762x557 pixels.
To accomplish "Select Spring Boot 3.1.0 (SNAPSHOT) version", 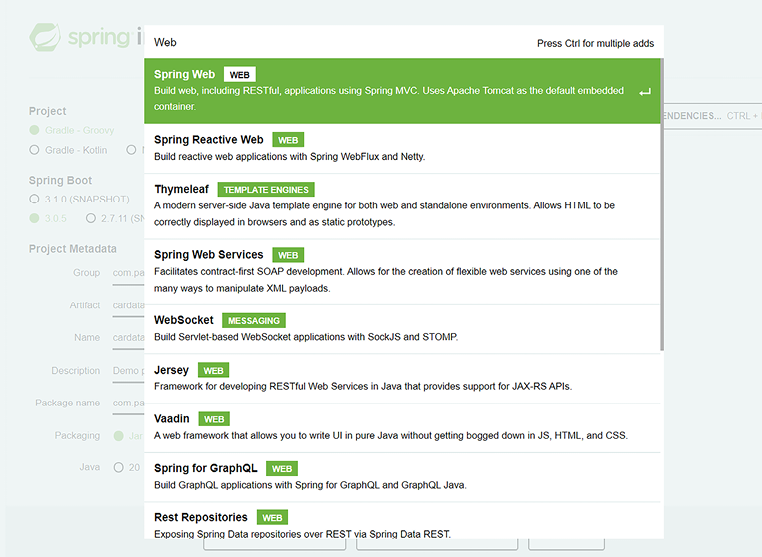I will pyautogui.click(x=35, y=200).
